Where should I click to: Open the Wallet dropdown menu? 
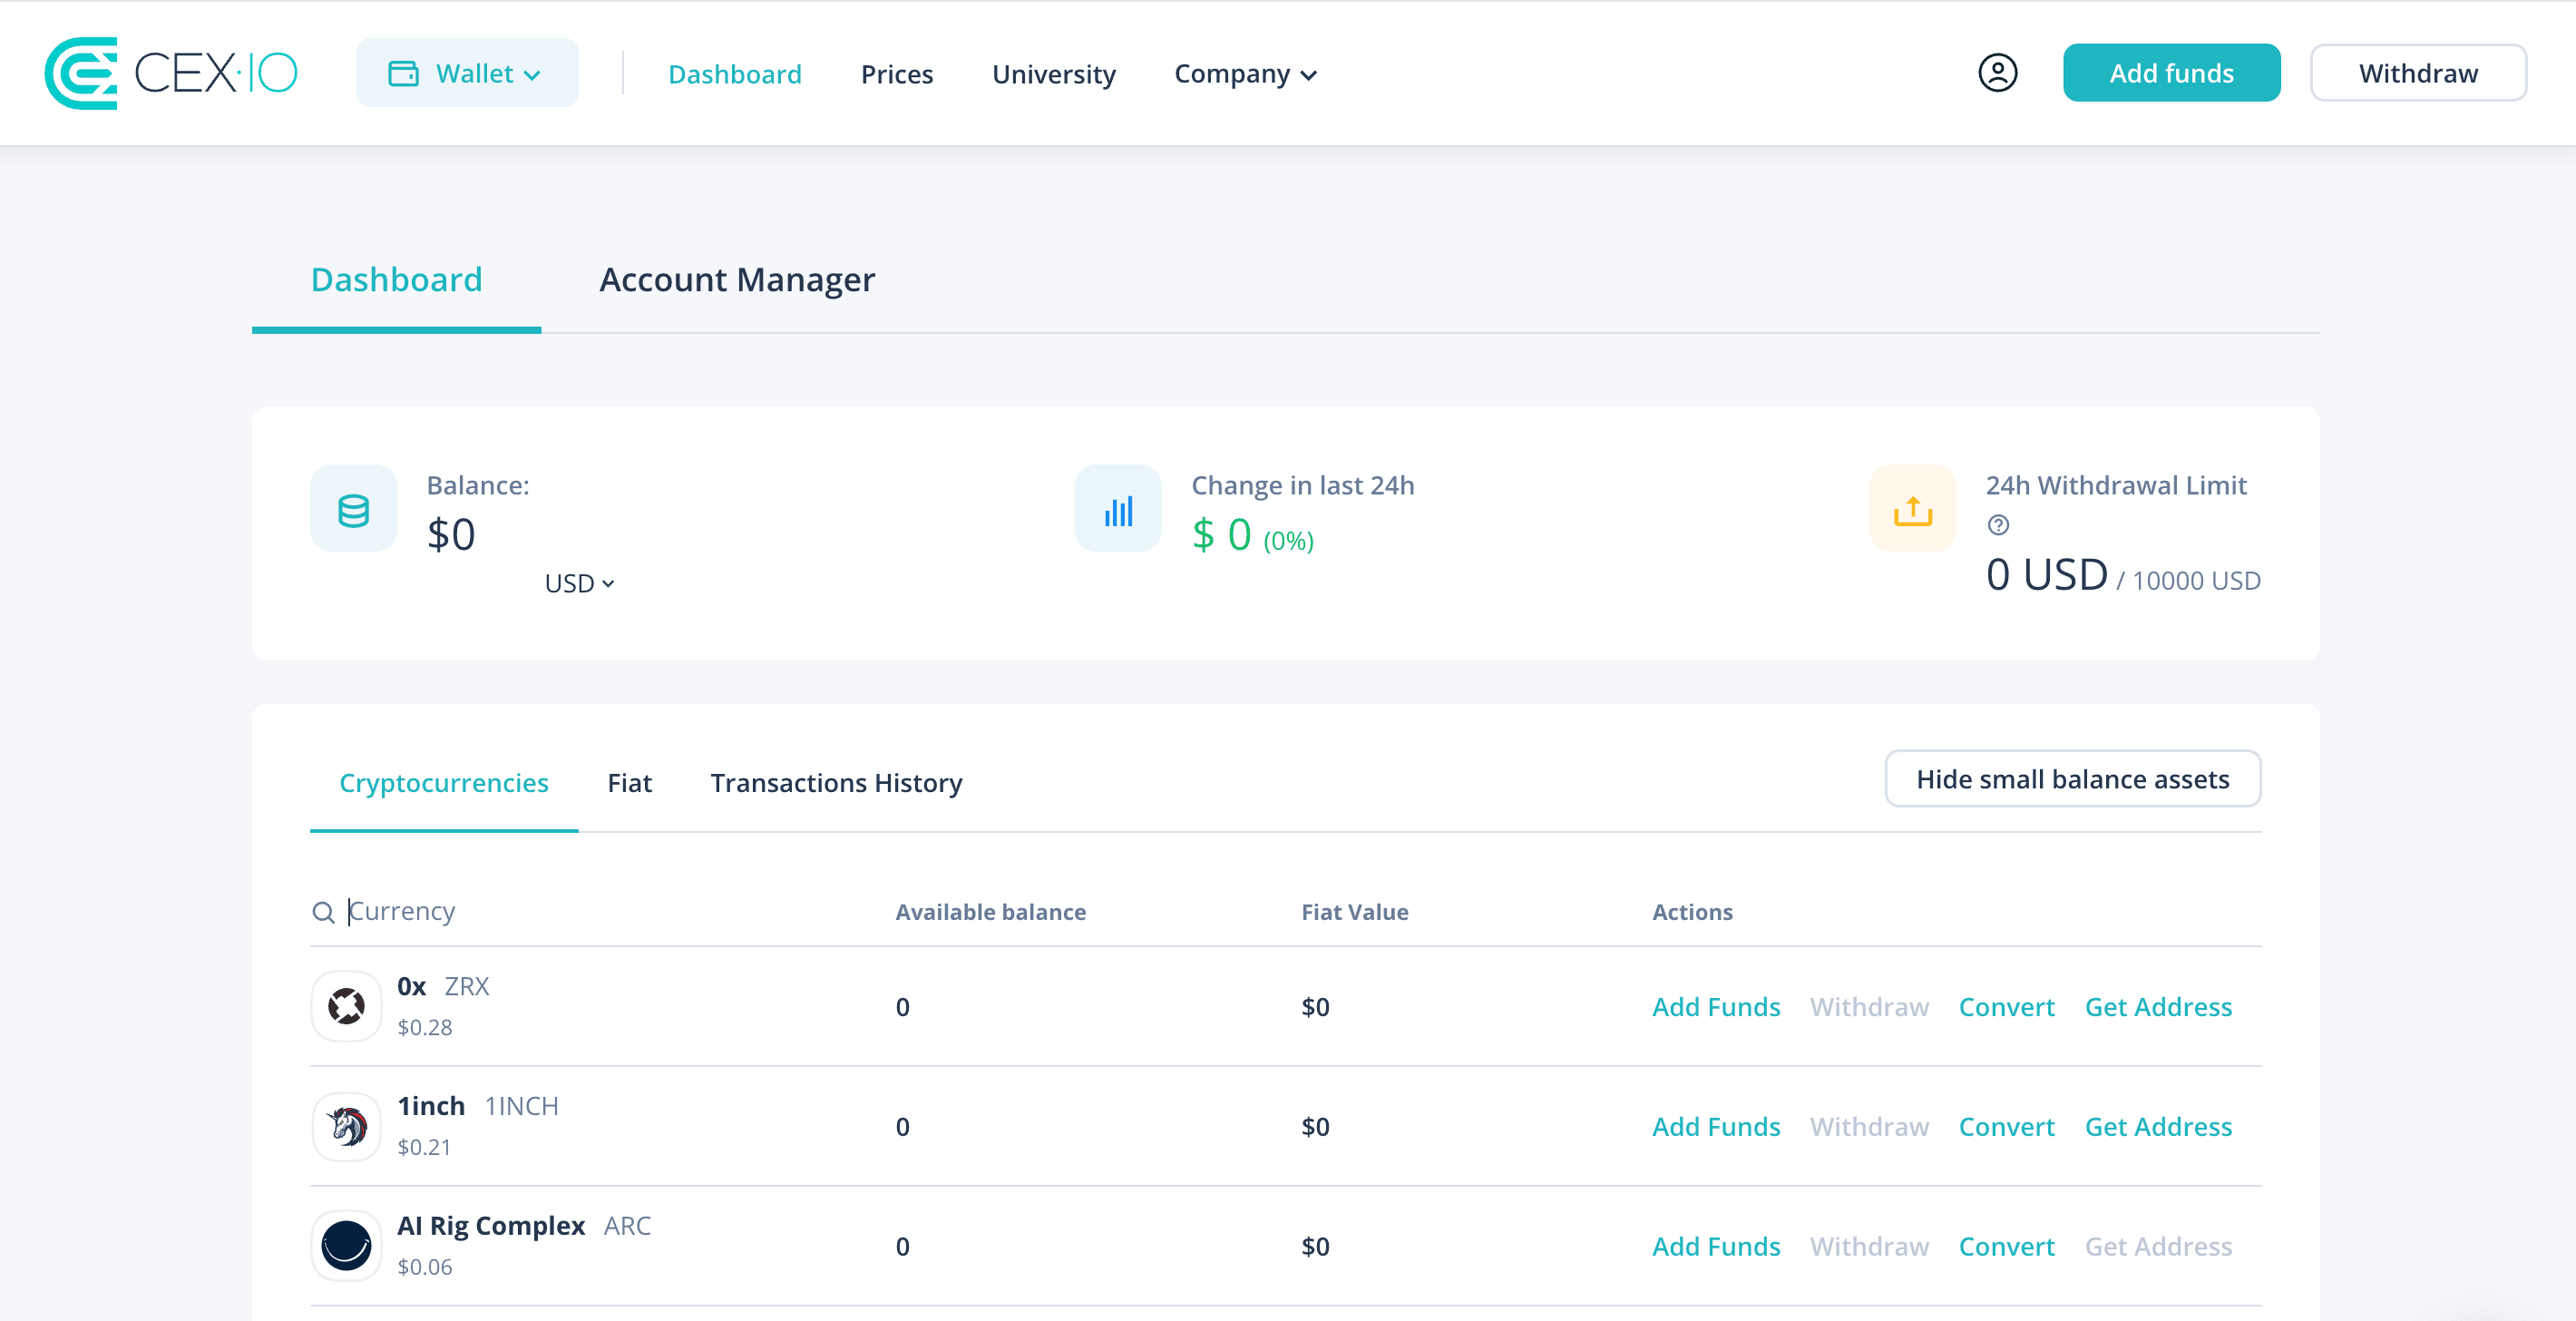click(467, 73)
